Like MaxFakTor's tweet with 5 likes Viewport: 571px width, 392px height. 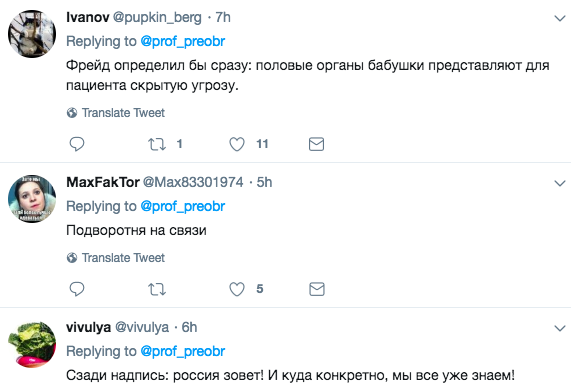tap(237, 289)
